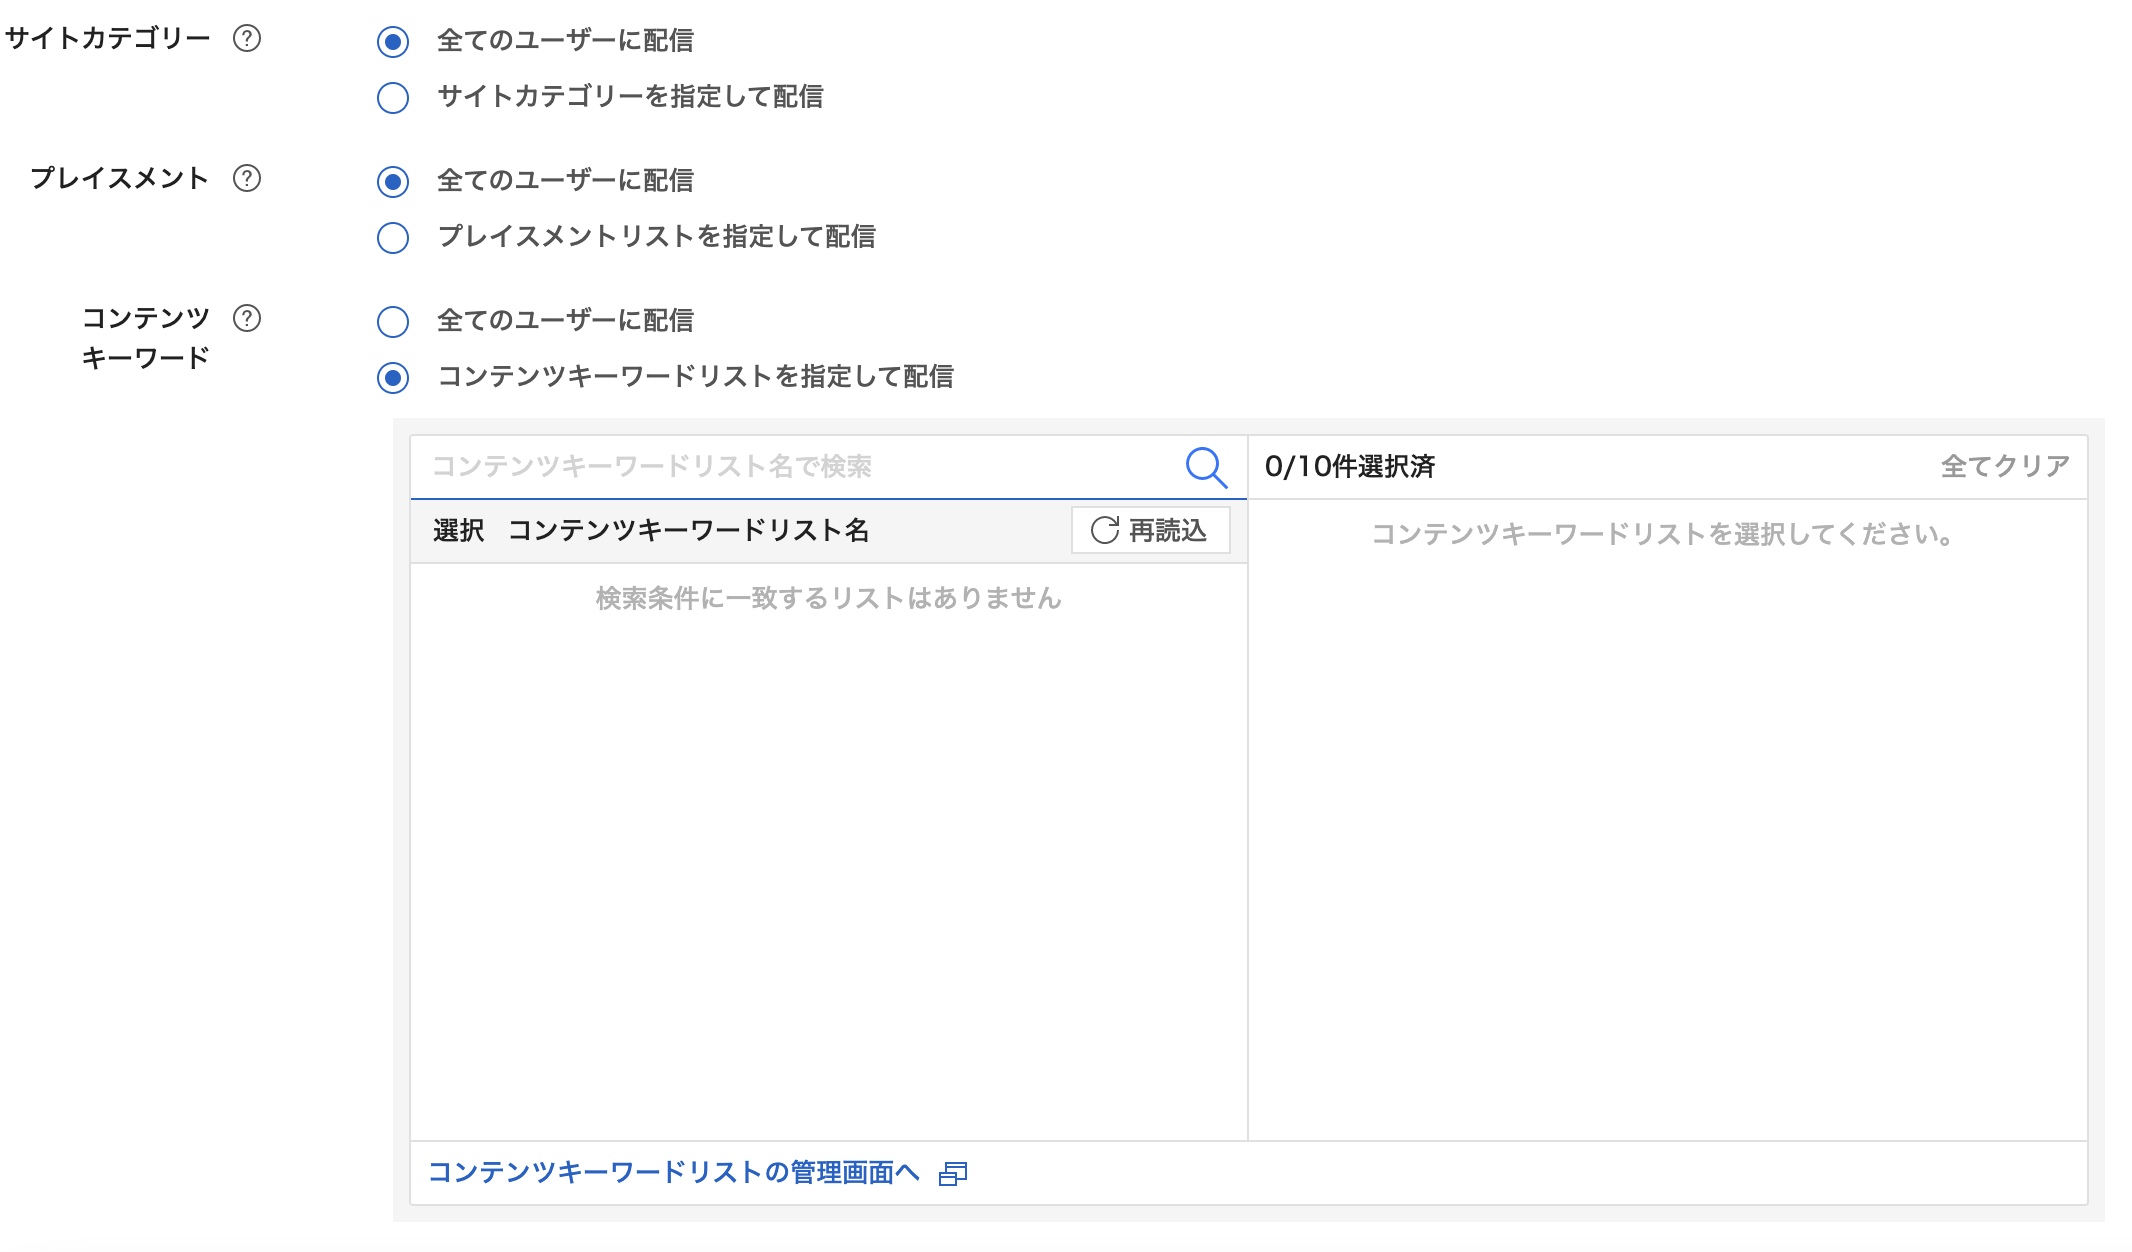Screen dimensions: 2132x1252
Task: Select コンテンツキーワードリストを指定して配信 radio
Action: pos(393,378)
